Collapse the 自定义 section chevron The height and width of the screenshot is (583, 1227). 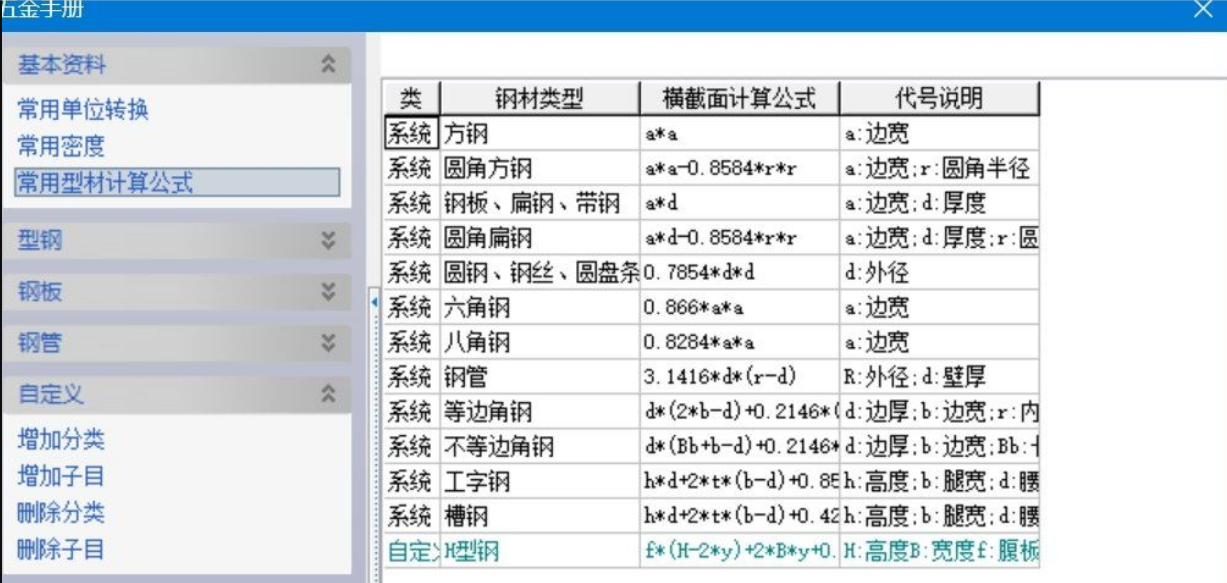click(327, 395)
